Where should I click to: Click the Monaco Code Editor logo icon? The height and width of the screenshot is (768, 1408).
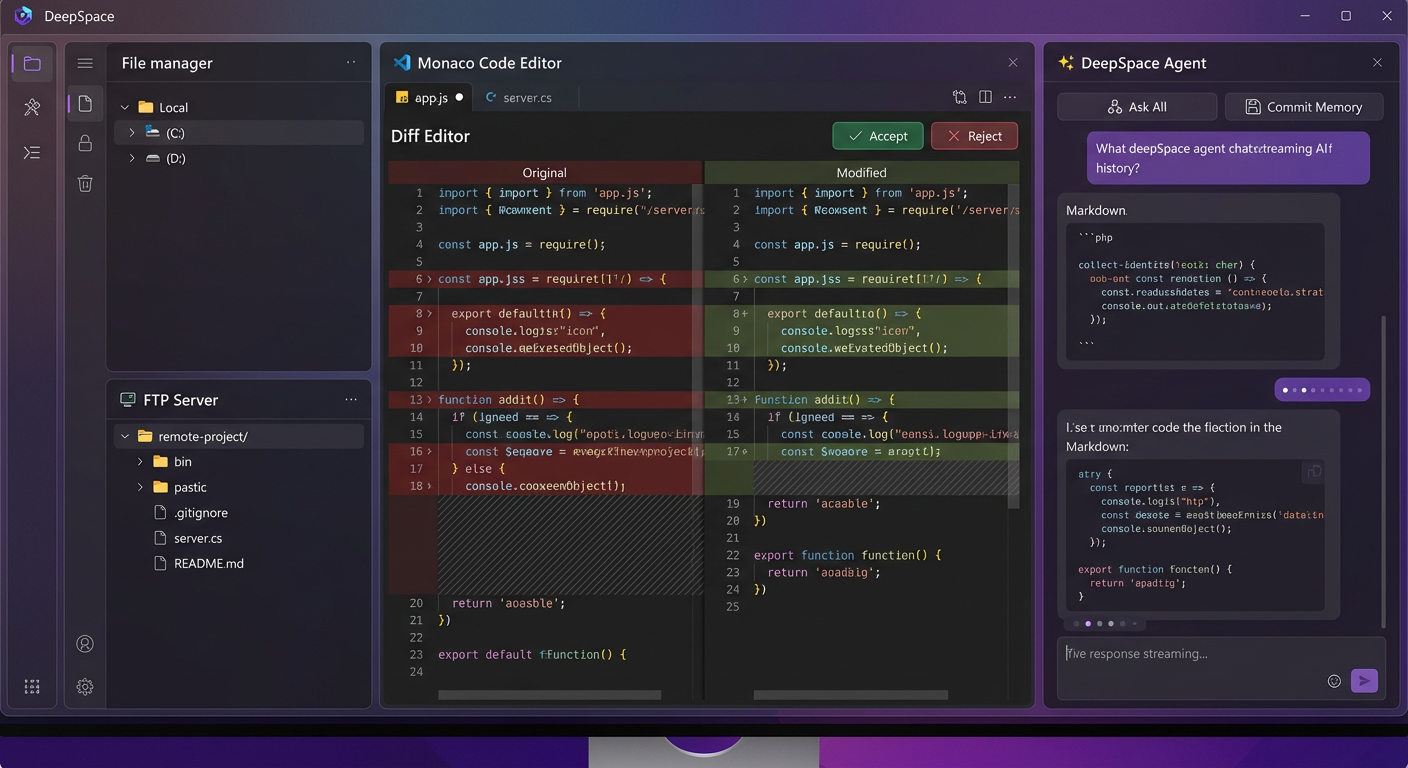pos(402,62)
